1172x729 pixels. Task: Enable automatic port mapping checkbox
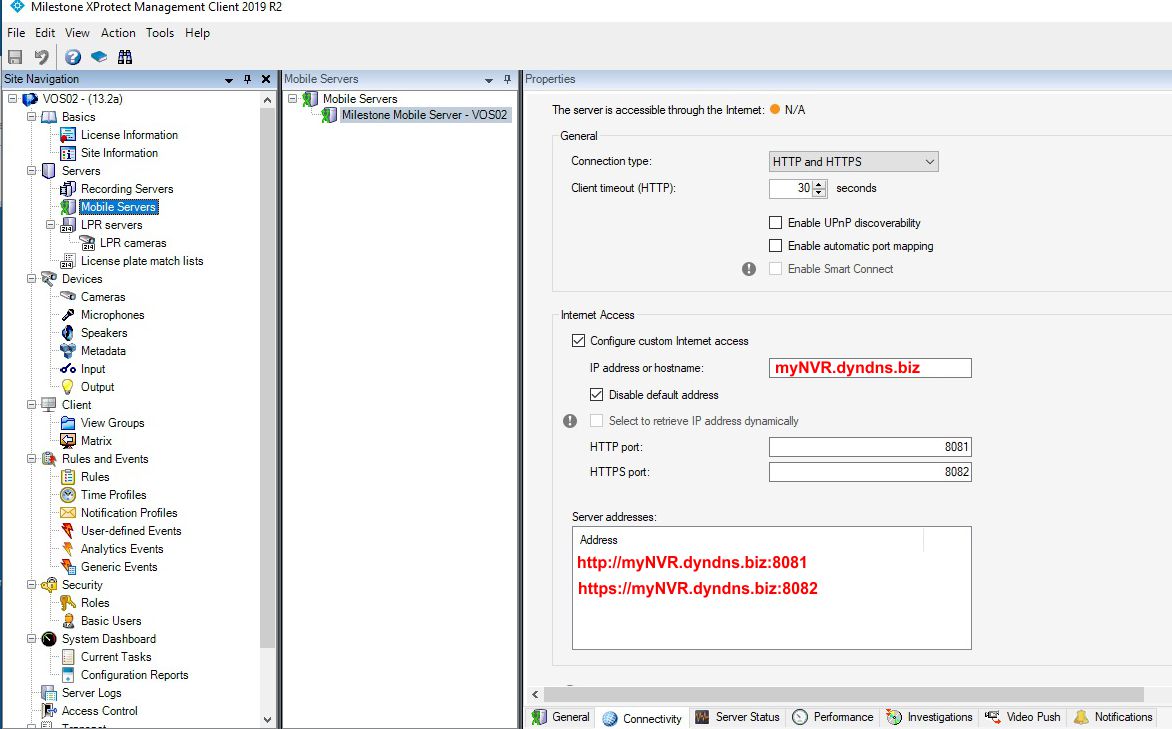(776, 246)
